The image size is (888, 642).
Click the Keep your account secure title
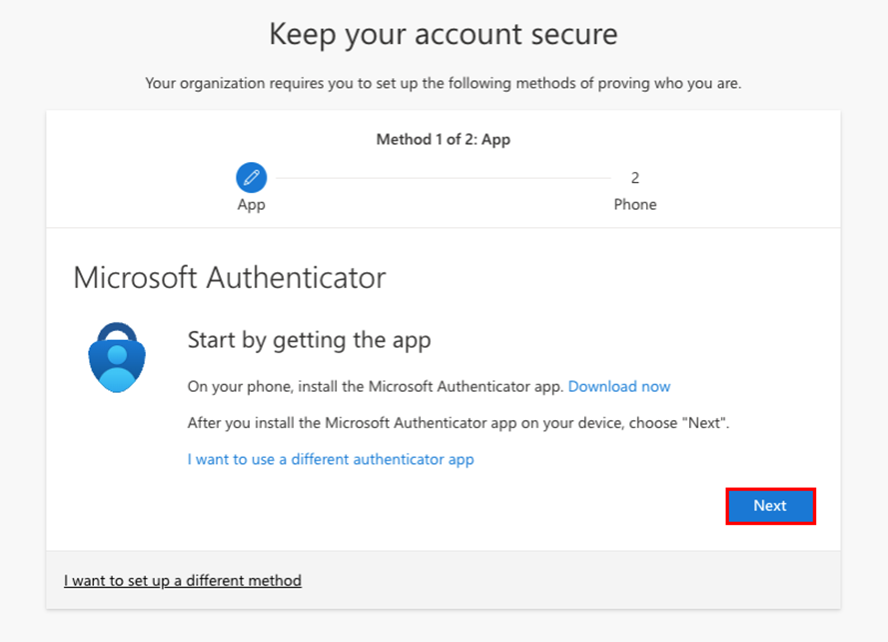(x=443, y=34)
